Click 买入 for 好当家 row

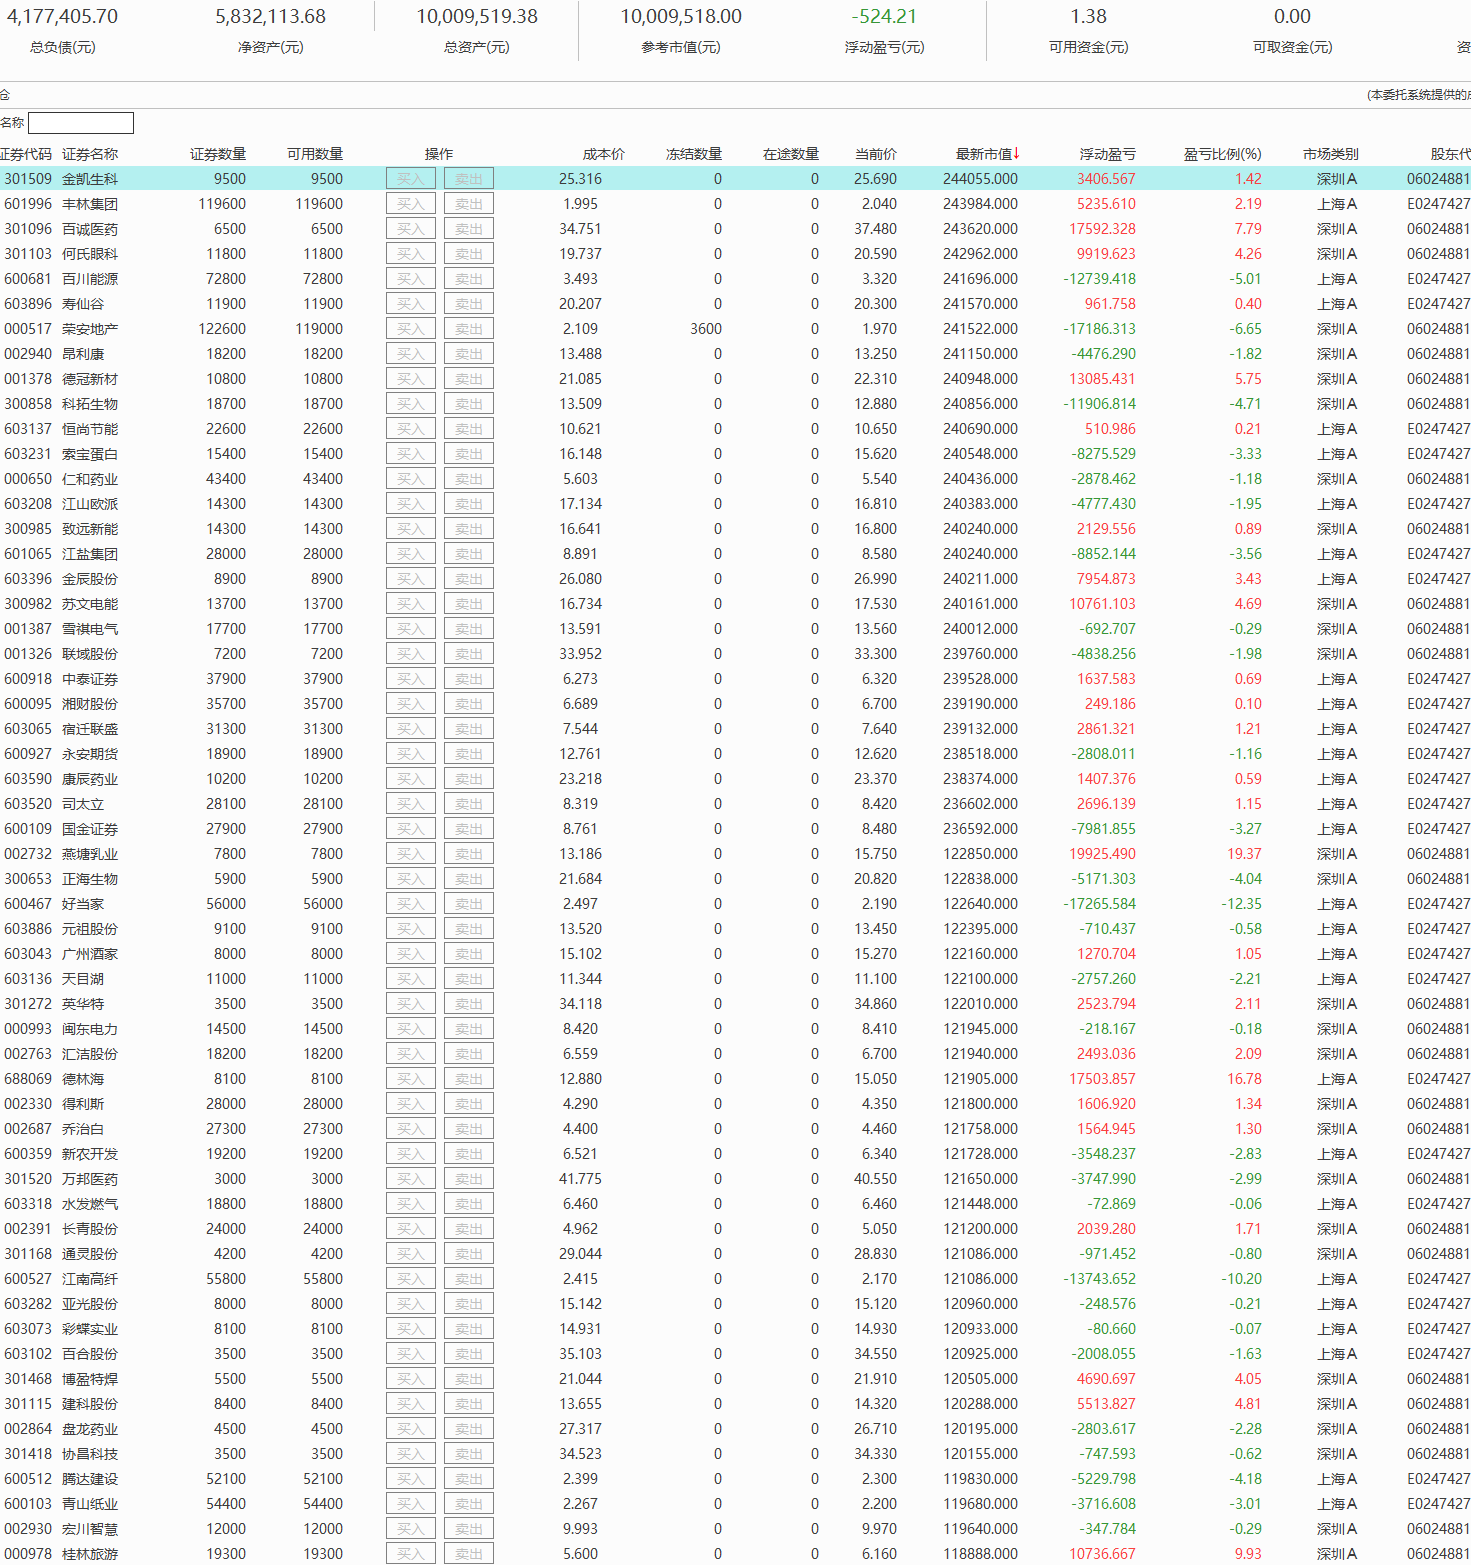click(x=411, y=904)
